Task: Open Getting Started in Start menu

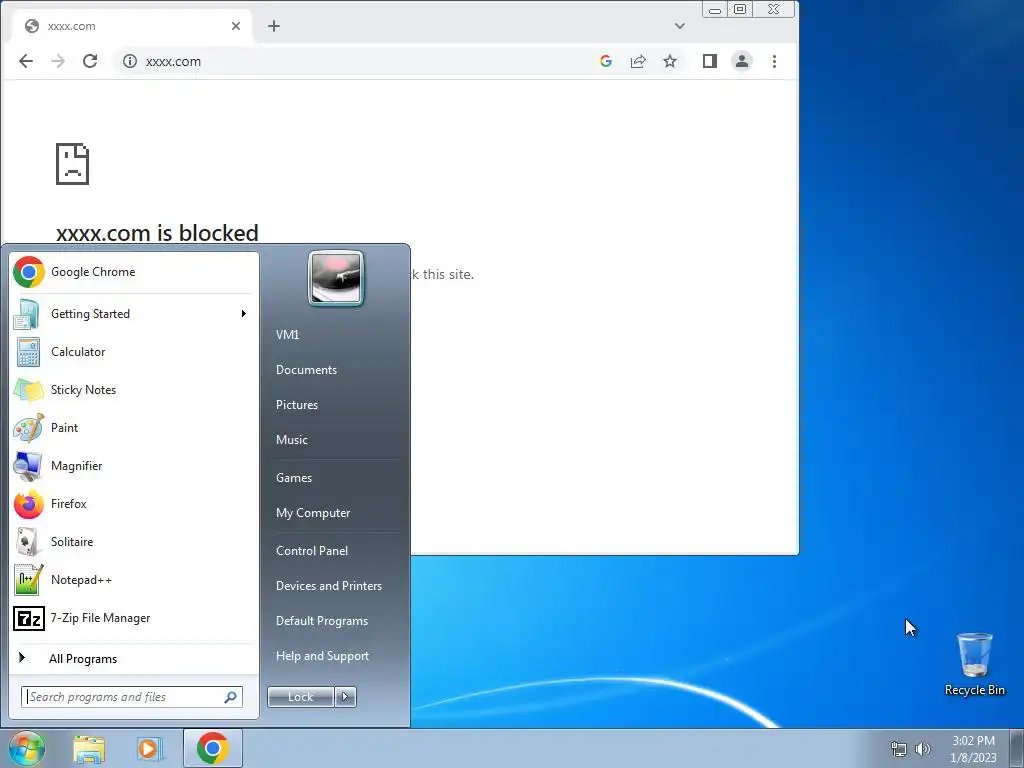Action: click(133, 313)
